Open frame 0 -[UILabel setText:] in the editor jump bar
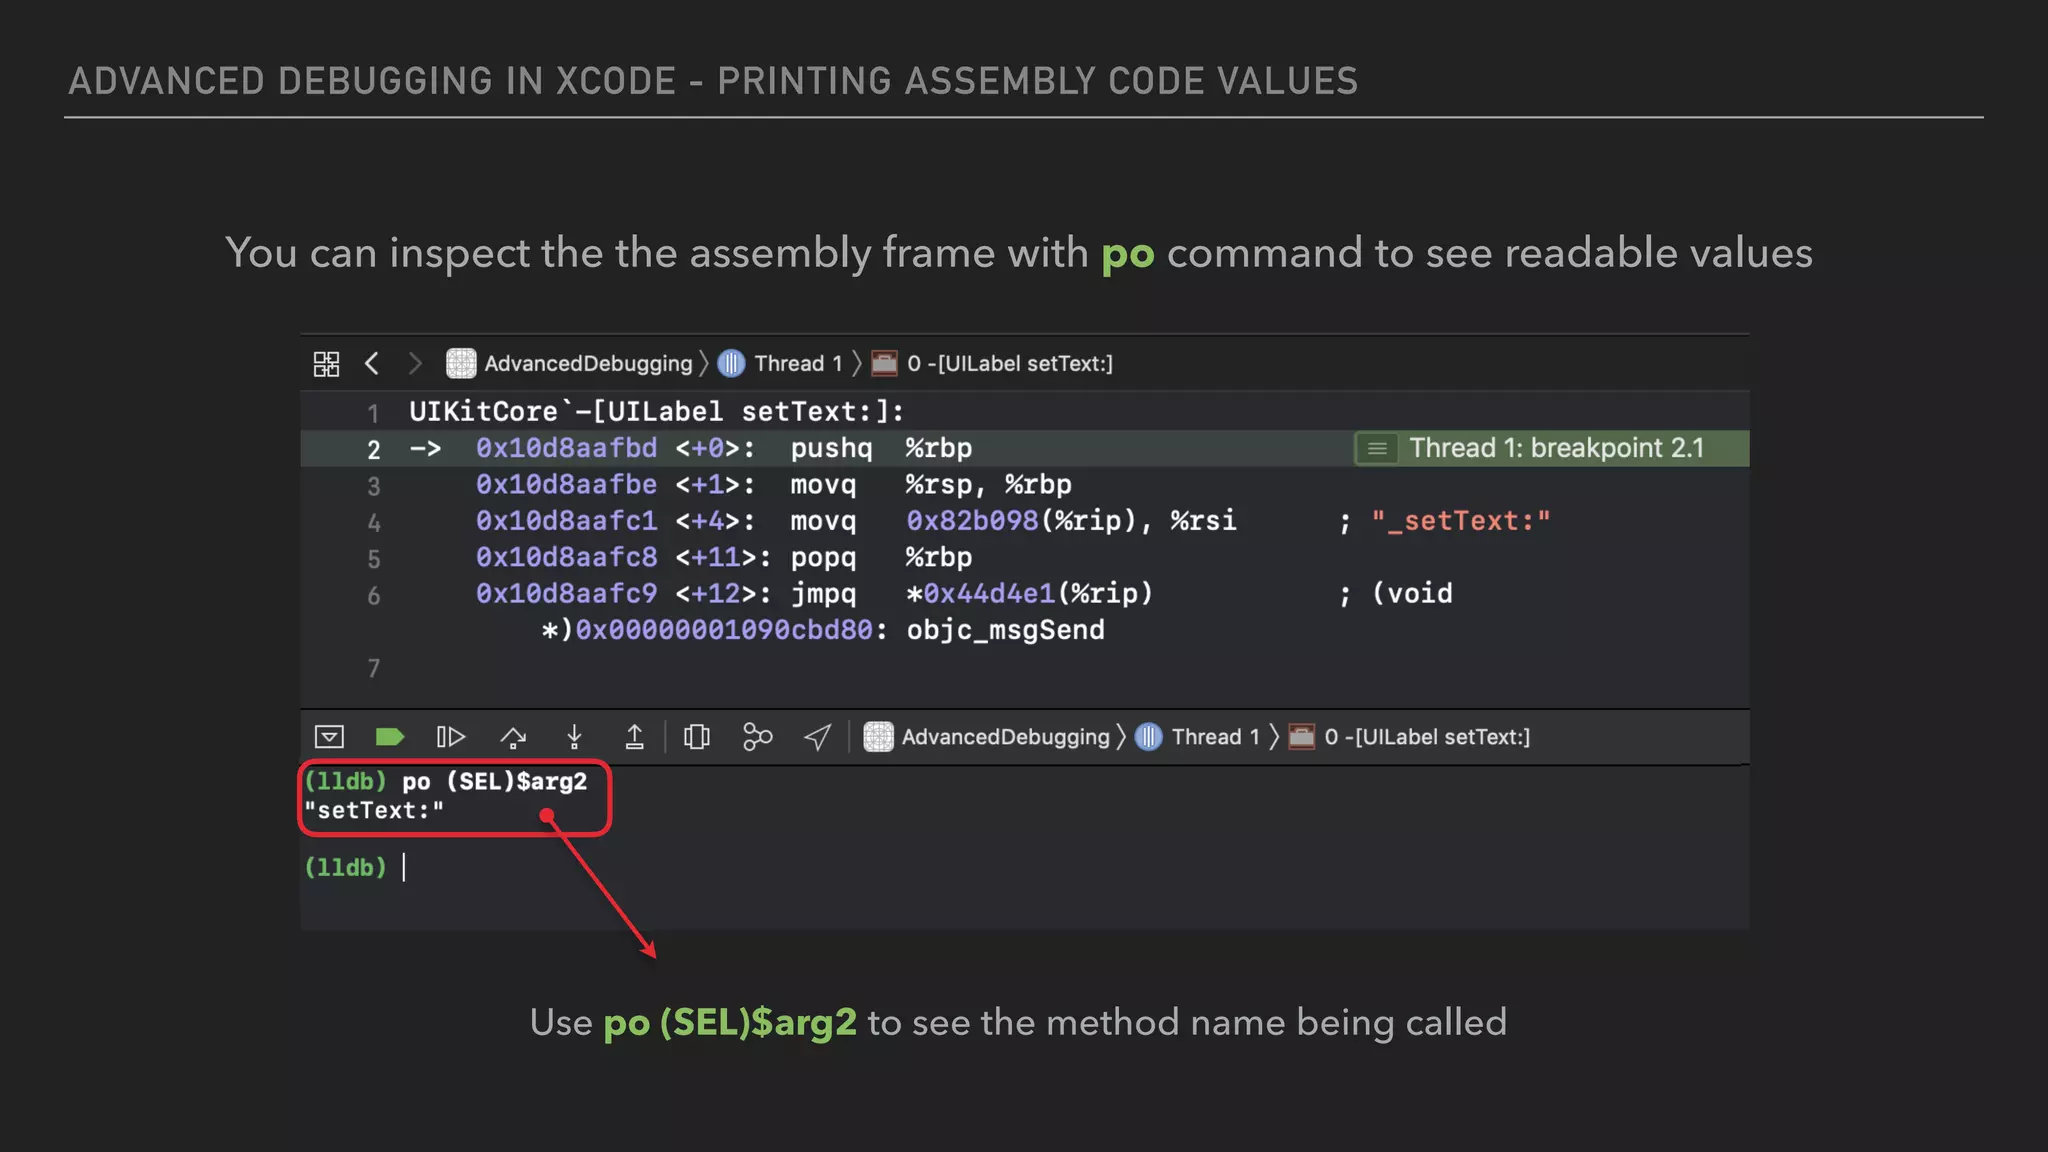This screenshot has width=2048, height=1152. point(992,363)
